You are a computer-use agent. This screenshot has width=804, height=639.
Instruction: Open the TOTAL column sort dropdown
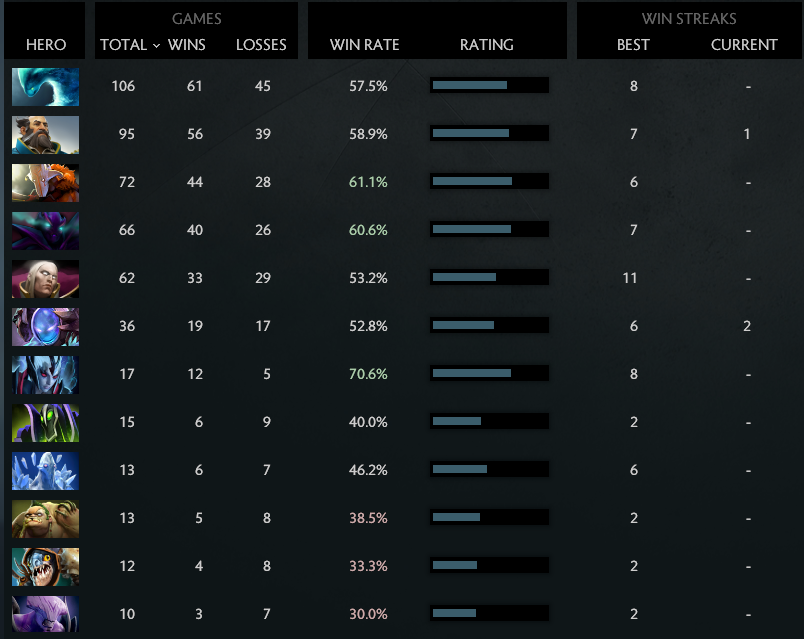(x=125, y=44)
